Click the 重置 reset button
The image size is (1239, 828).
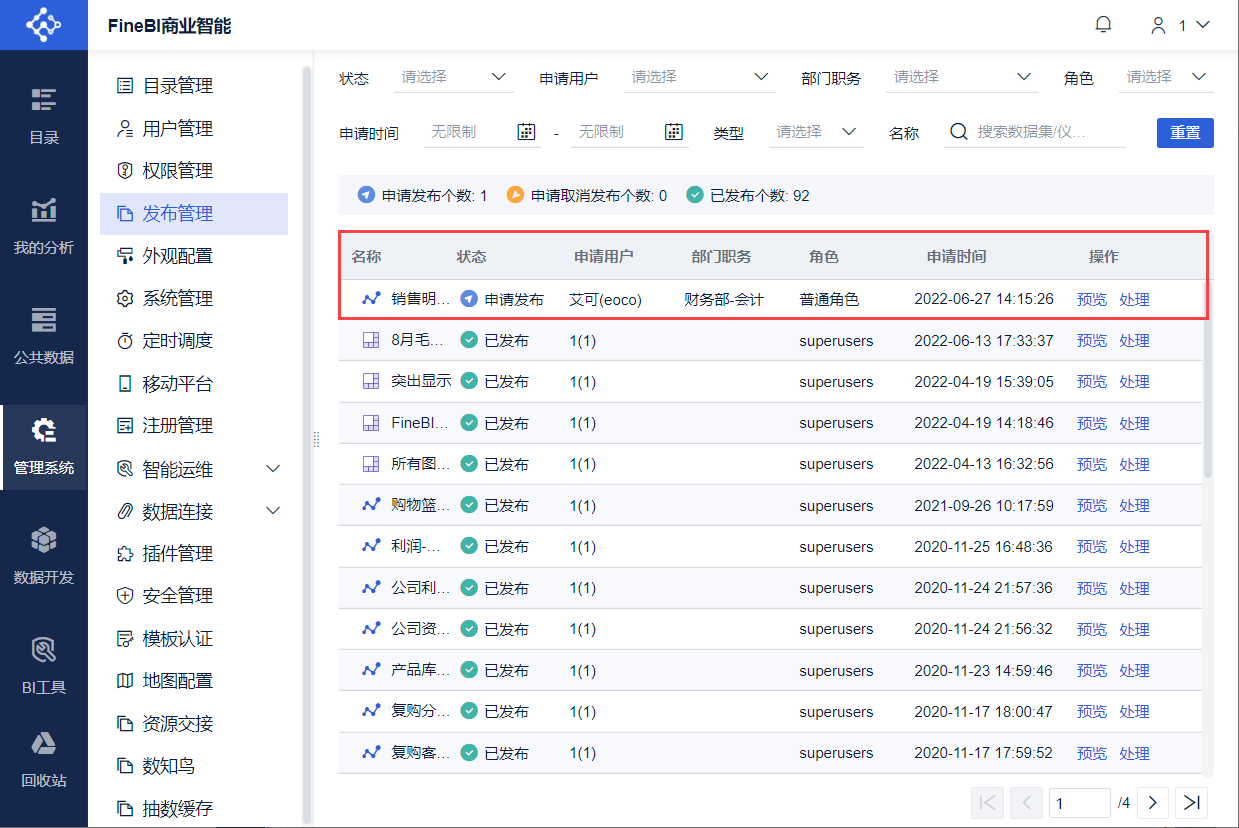tap(1185, 133)
